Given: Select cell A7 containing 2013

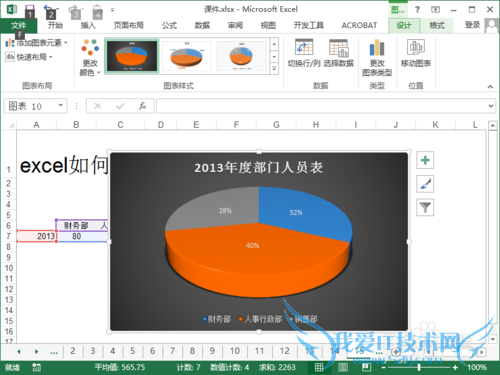Looking at the screenshot, I should coord(37,236).
